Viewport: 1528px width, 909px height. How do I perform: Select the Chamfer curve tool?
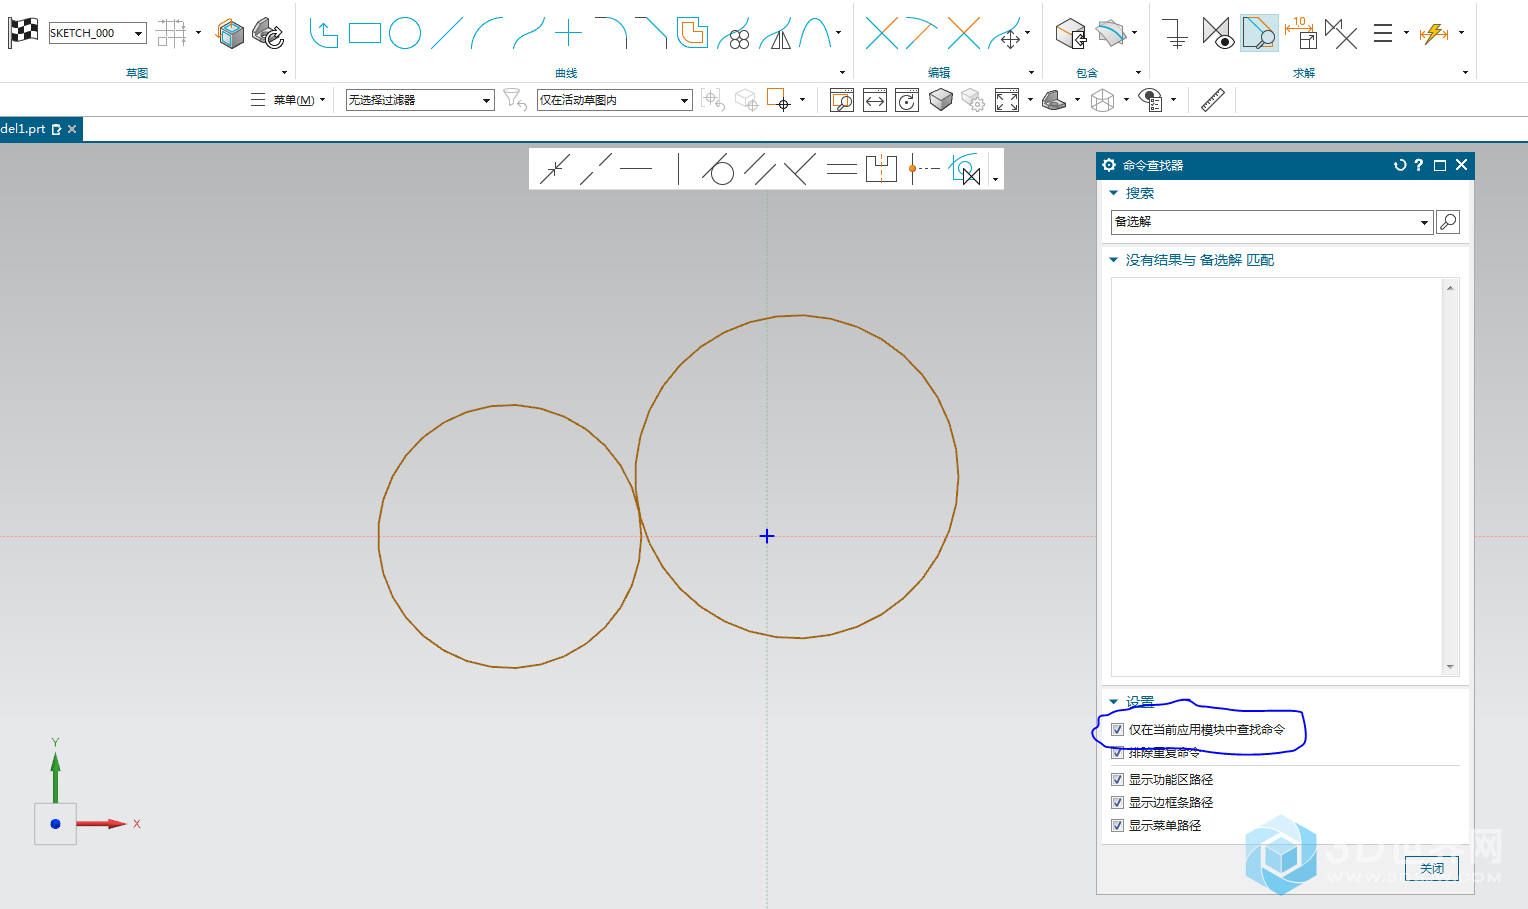(x=651, y=33)
